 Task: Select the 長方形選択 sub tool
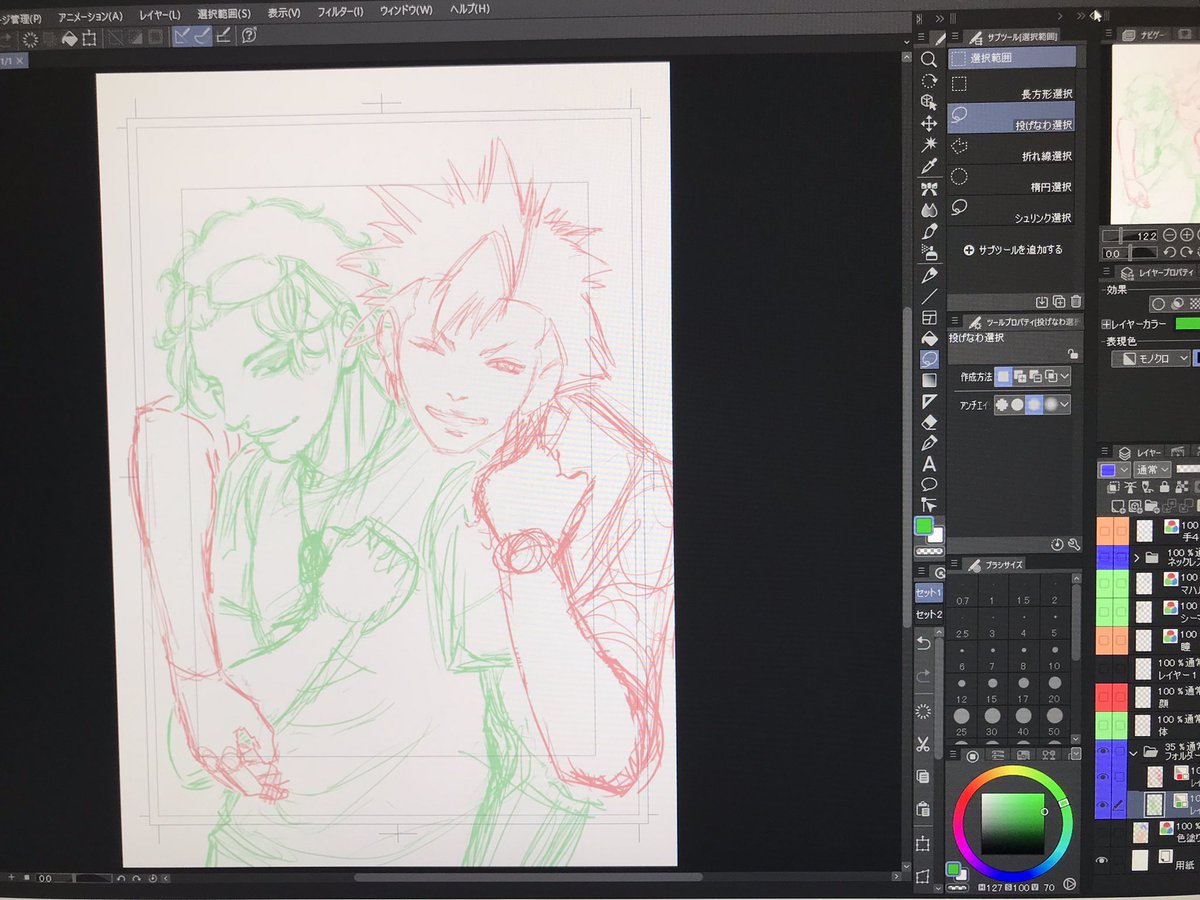tap(1011, 86)
